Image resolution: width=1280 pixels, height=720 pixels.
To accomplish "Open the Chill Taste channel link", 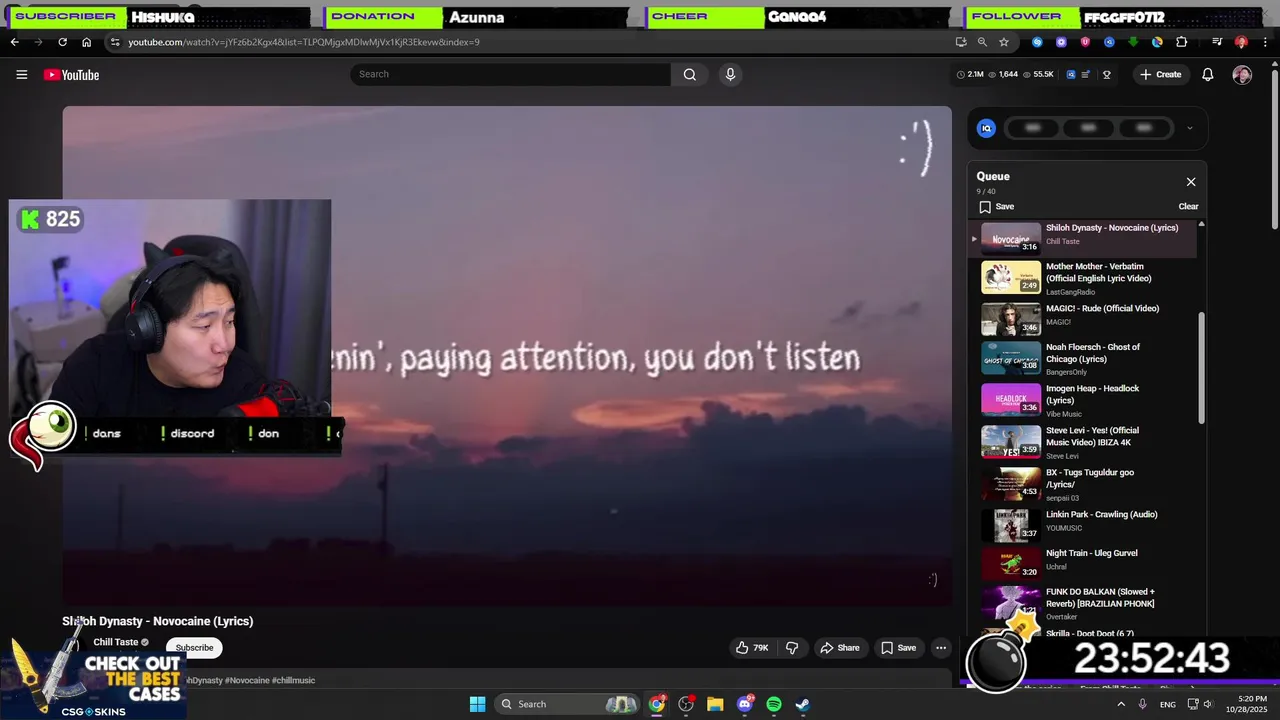I will coord(116,642).
